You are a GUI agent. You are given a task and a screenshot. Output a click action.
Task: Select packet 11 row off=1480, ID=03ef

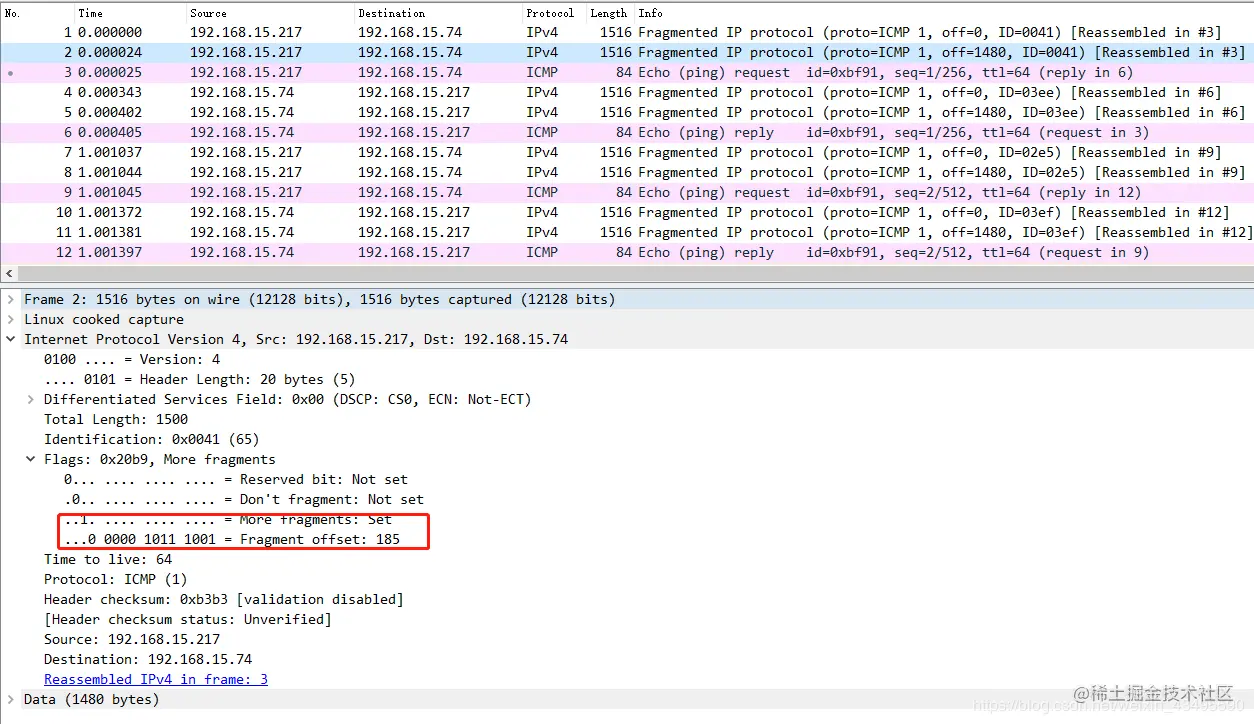click(627, 232)
